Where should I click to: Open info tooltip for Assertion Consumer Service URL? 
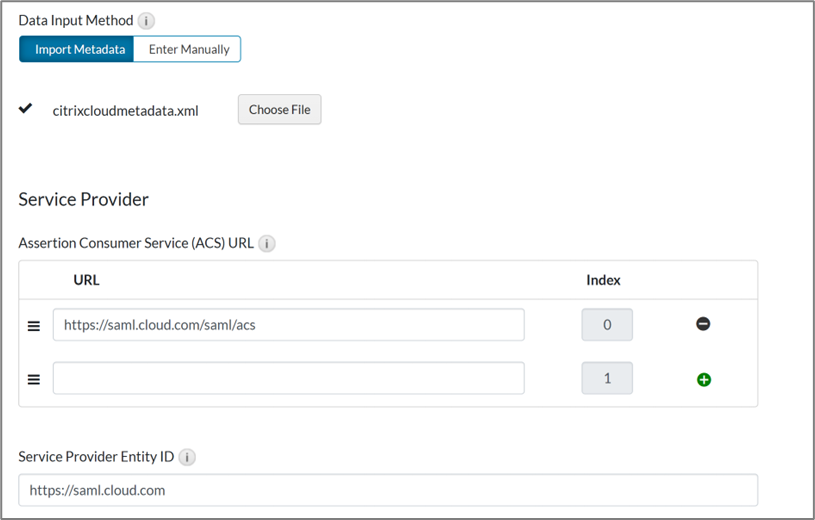(267, 243)
